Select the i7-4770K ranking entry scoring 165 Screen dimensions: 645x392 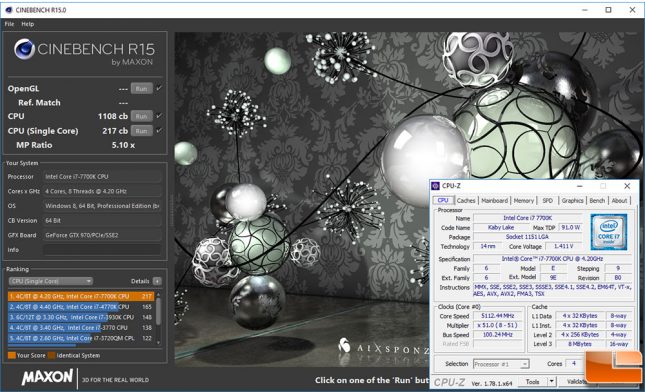click(x=81, y=307)
